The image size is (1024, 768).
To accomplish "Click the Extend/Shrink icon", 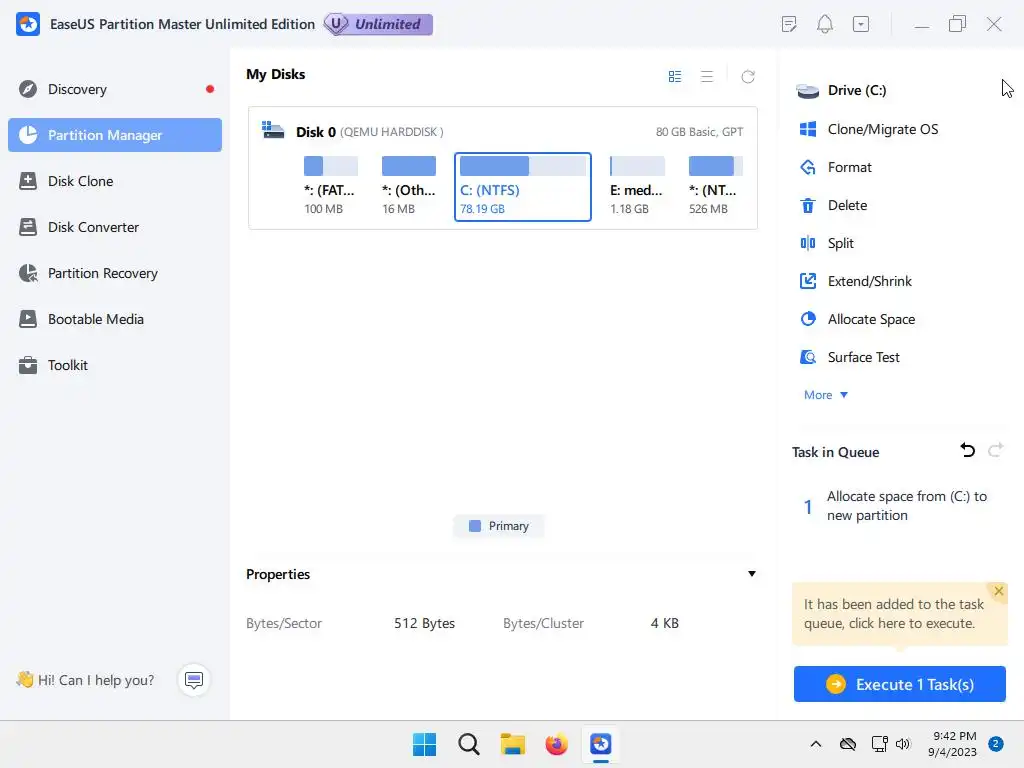I will pos(808,281).
